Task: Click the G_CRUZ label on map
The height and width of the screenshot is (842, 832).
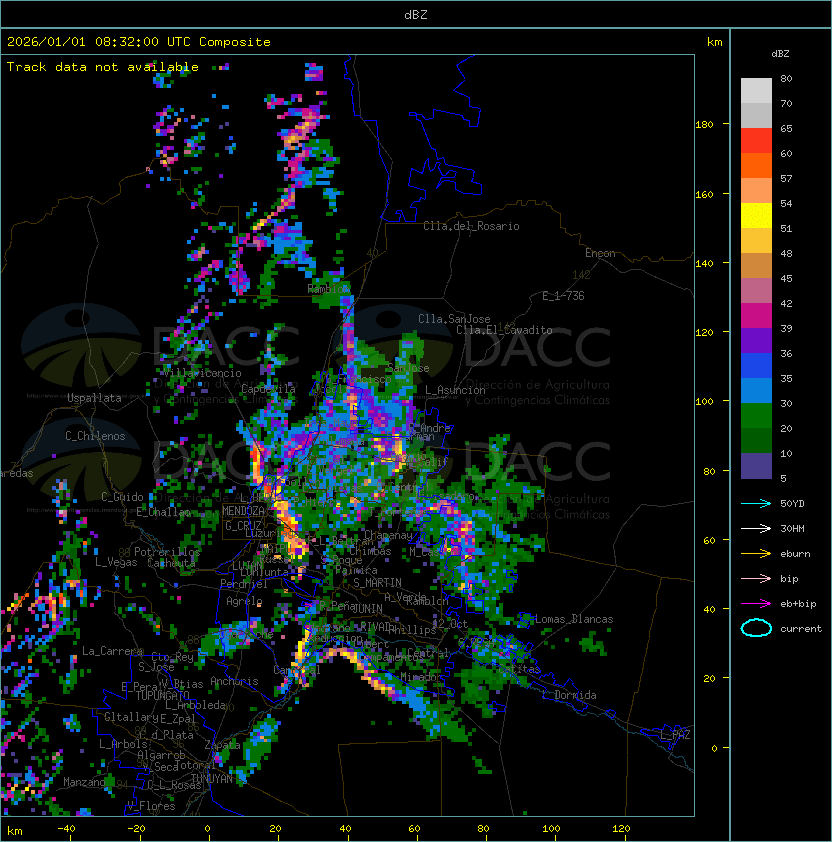Action: (x=243, y=526)
